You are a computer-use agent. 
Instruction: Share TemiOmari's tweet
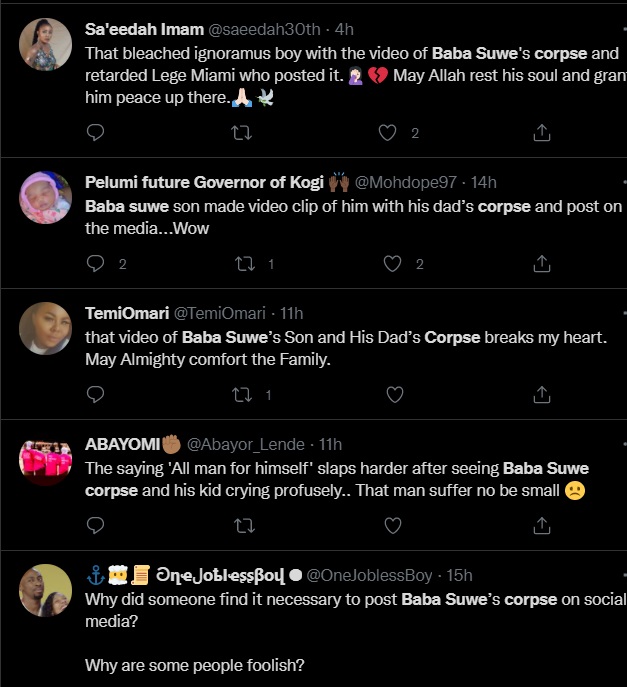(x=541, y=394)
